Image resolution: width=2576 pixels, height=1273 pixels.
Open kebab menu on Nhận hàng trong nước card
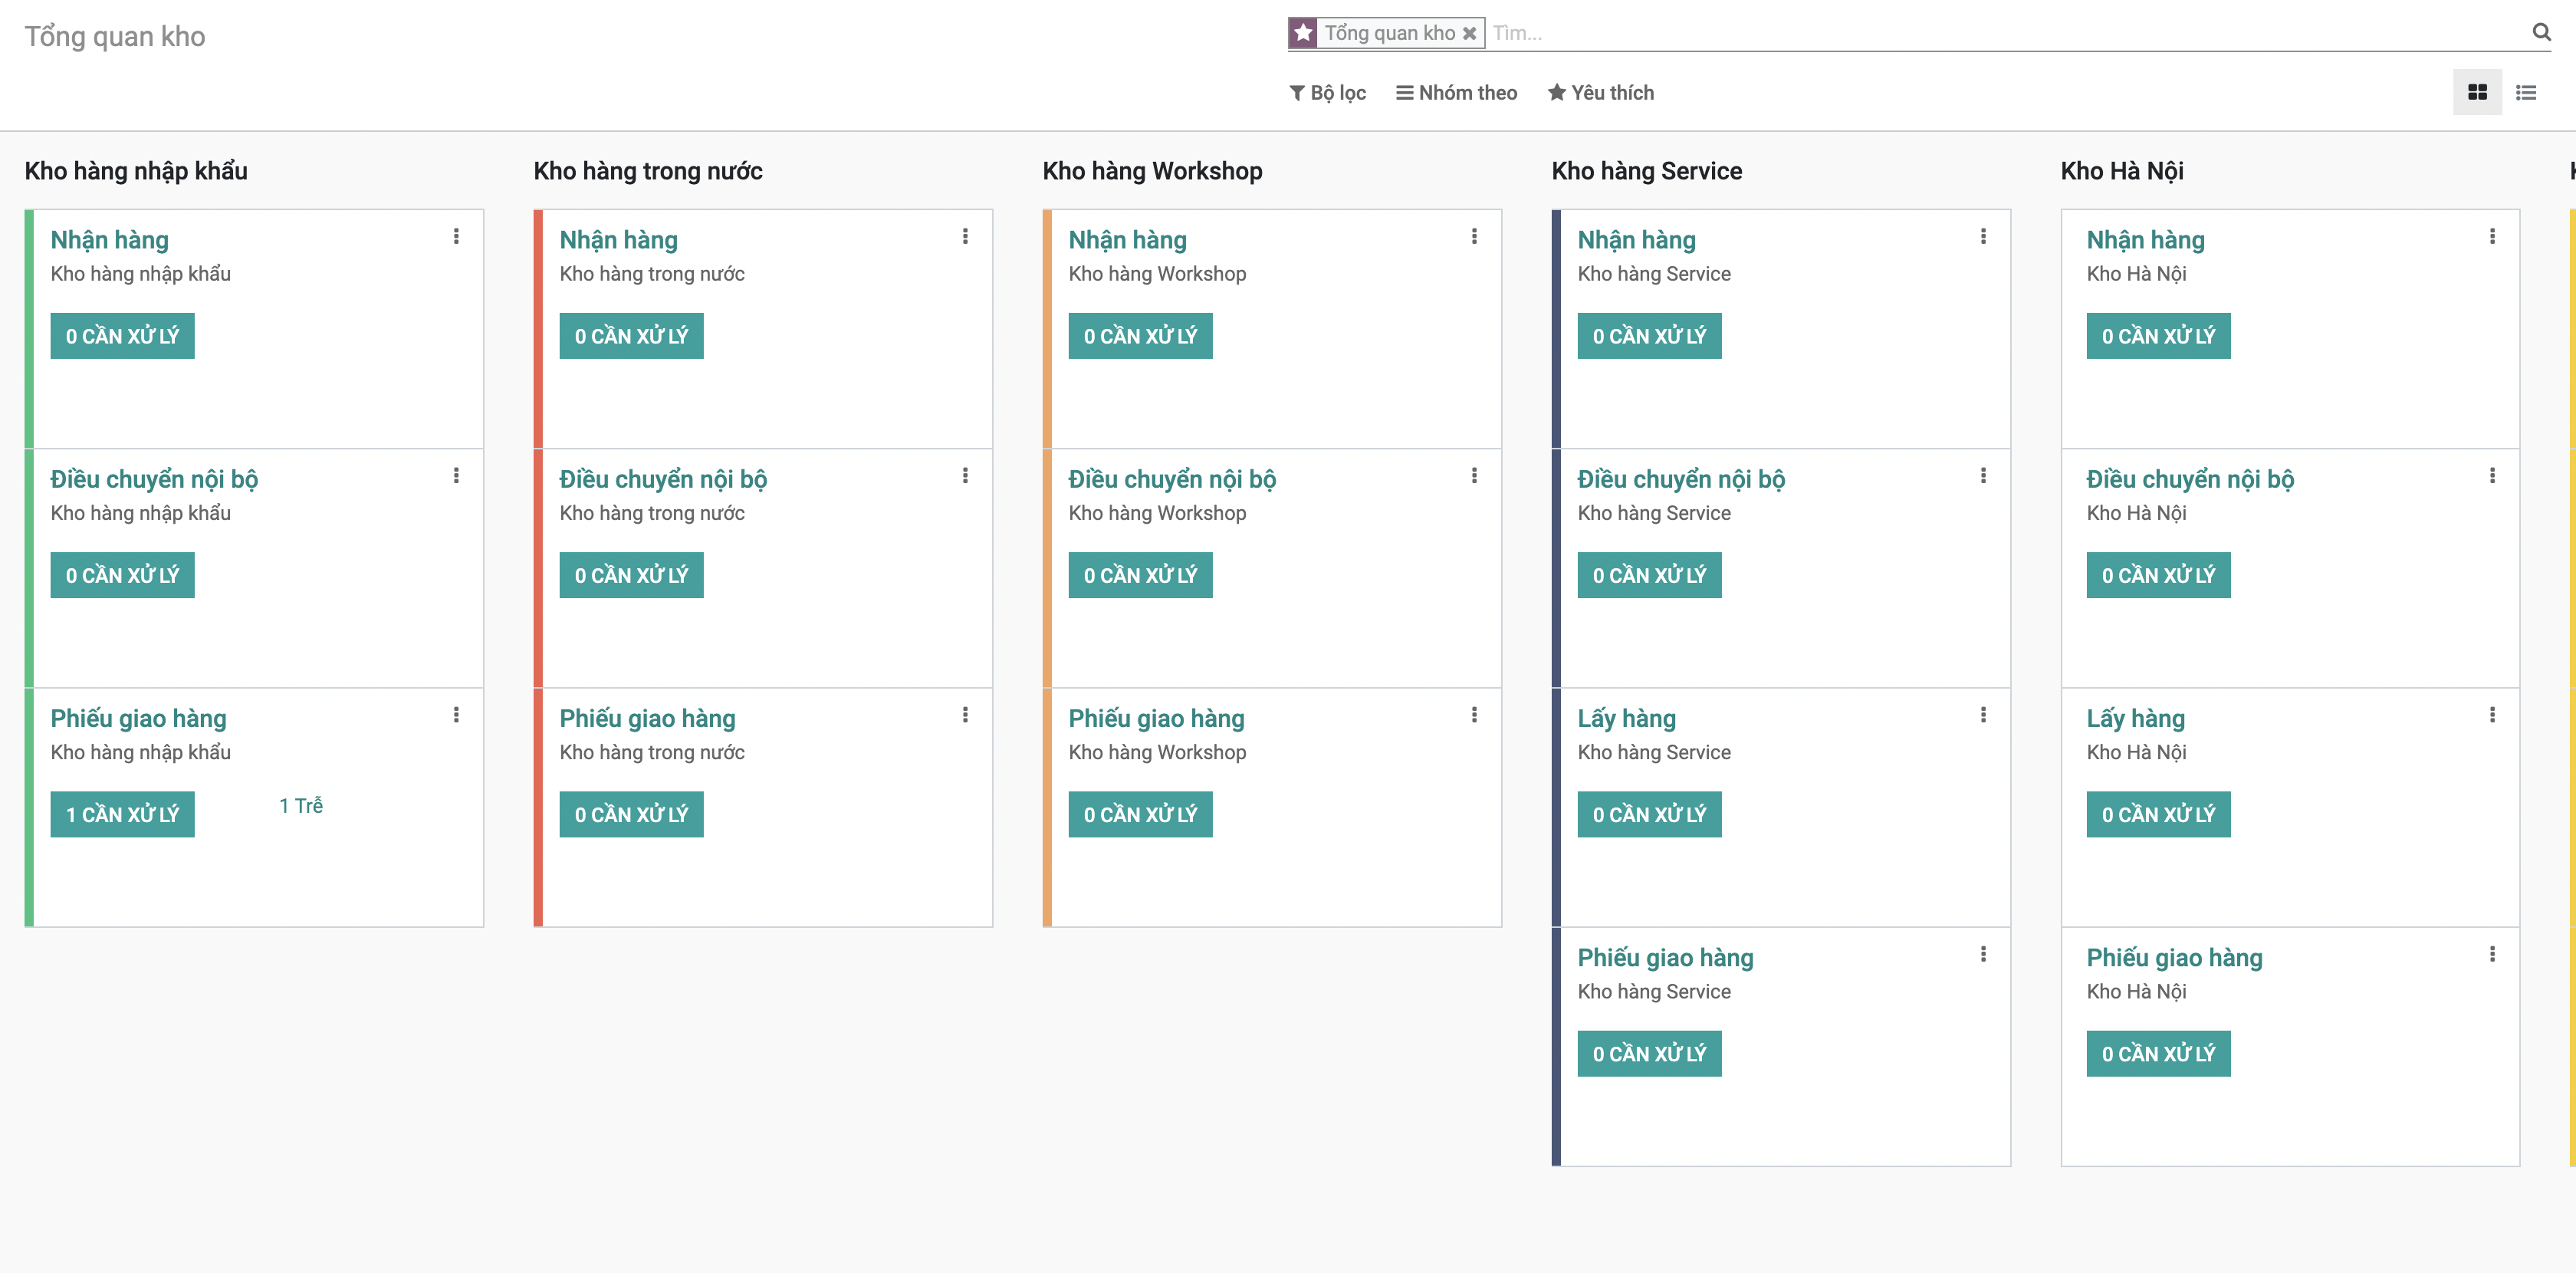[965, 236]
